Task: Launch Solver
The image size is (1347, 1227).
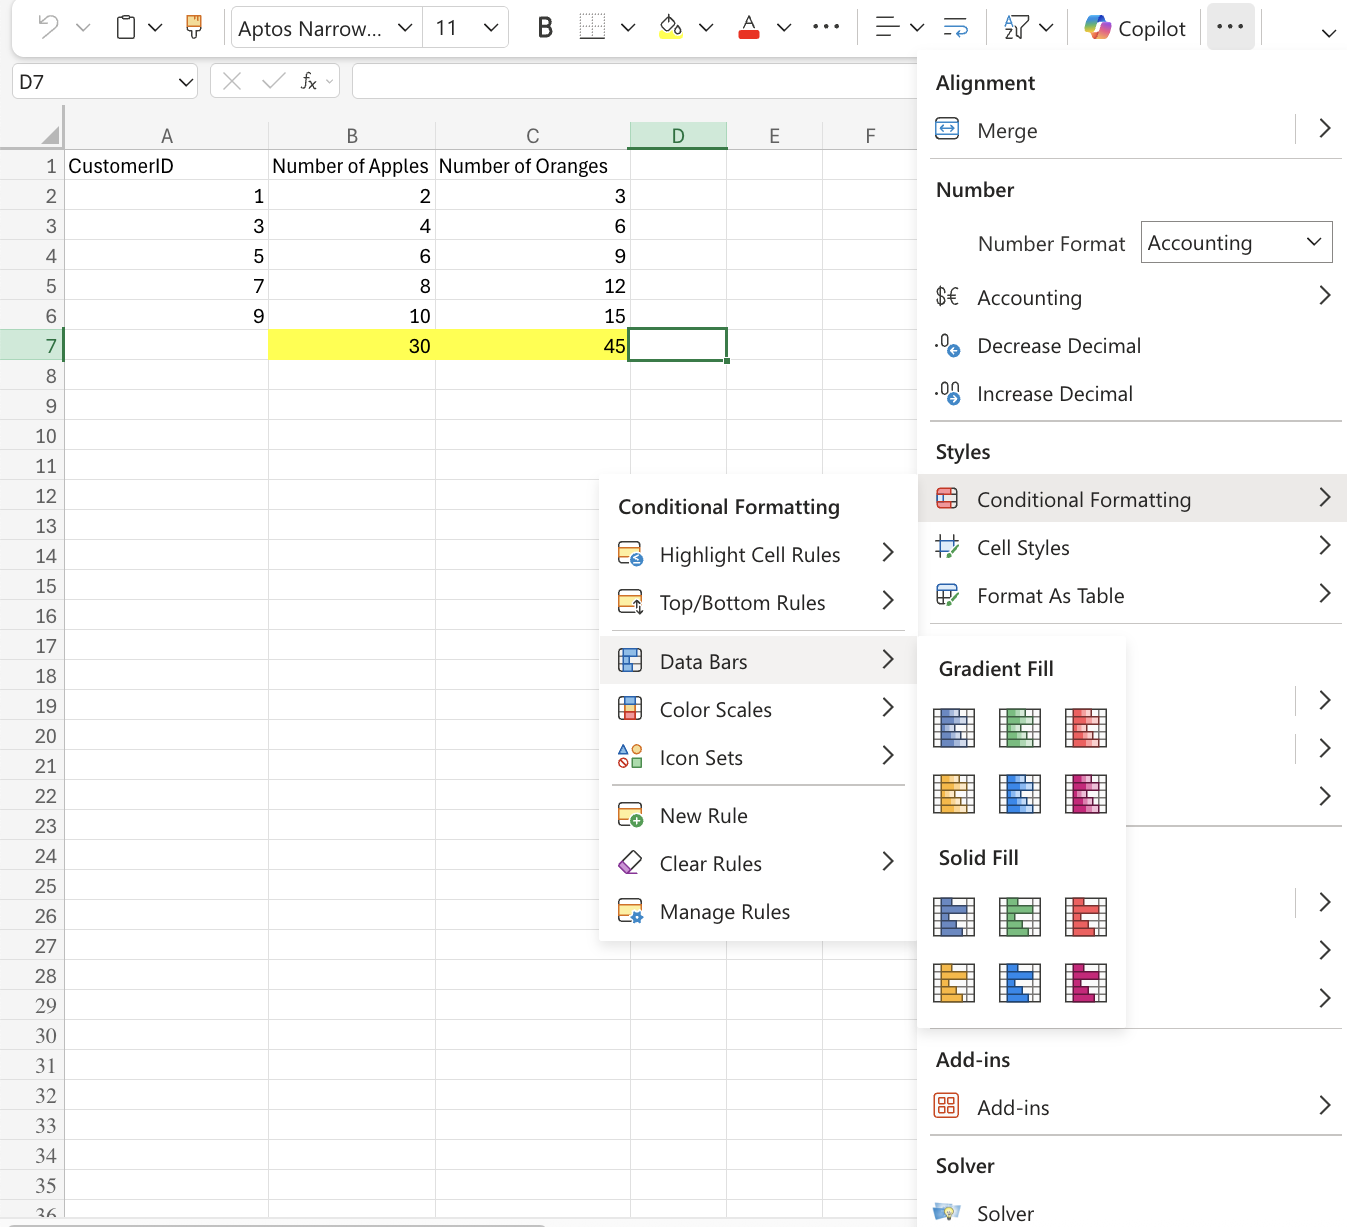Action: 1005,1211
